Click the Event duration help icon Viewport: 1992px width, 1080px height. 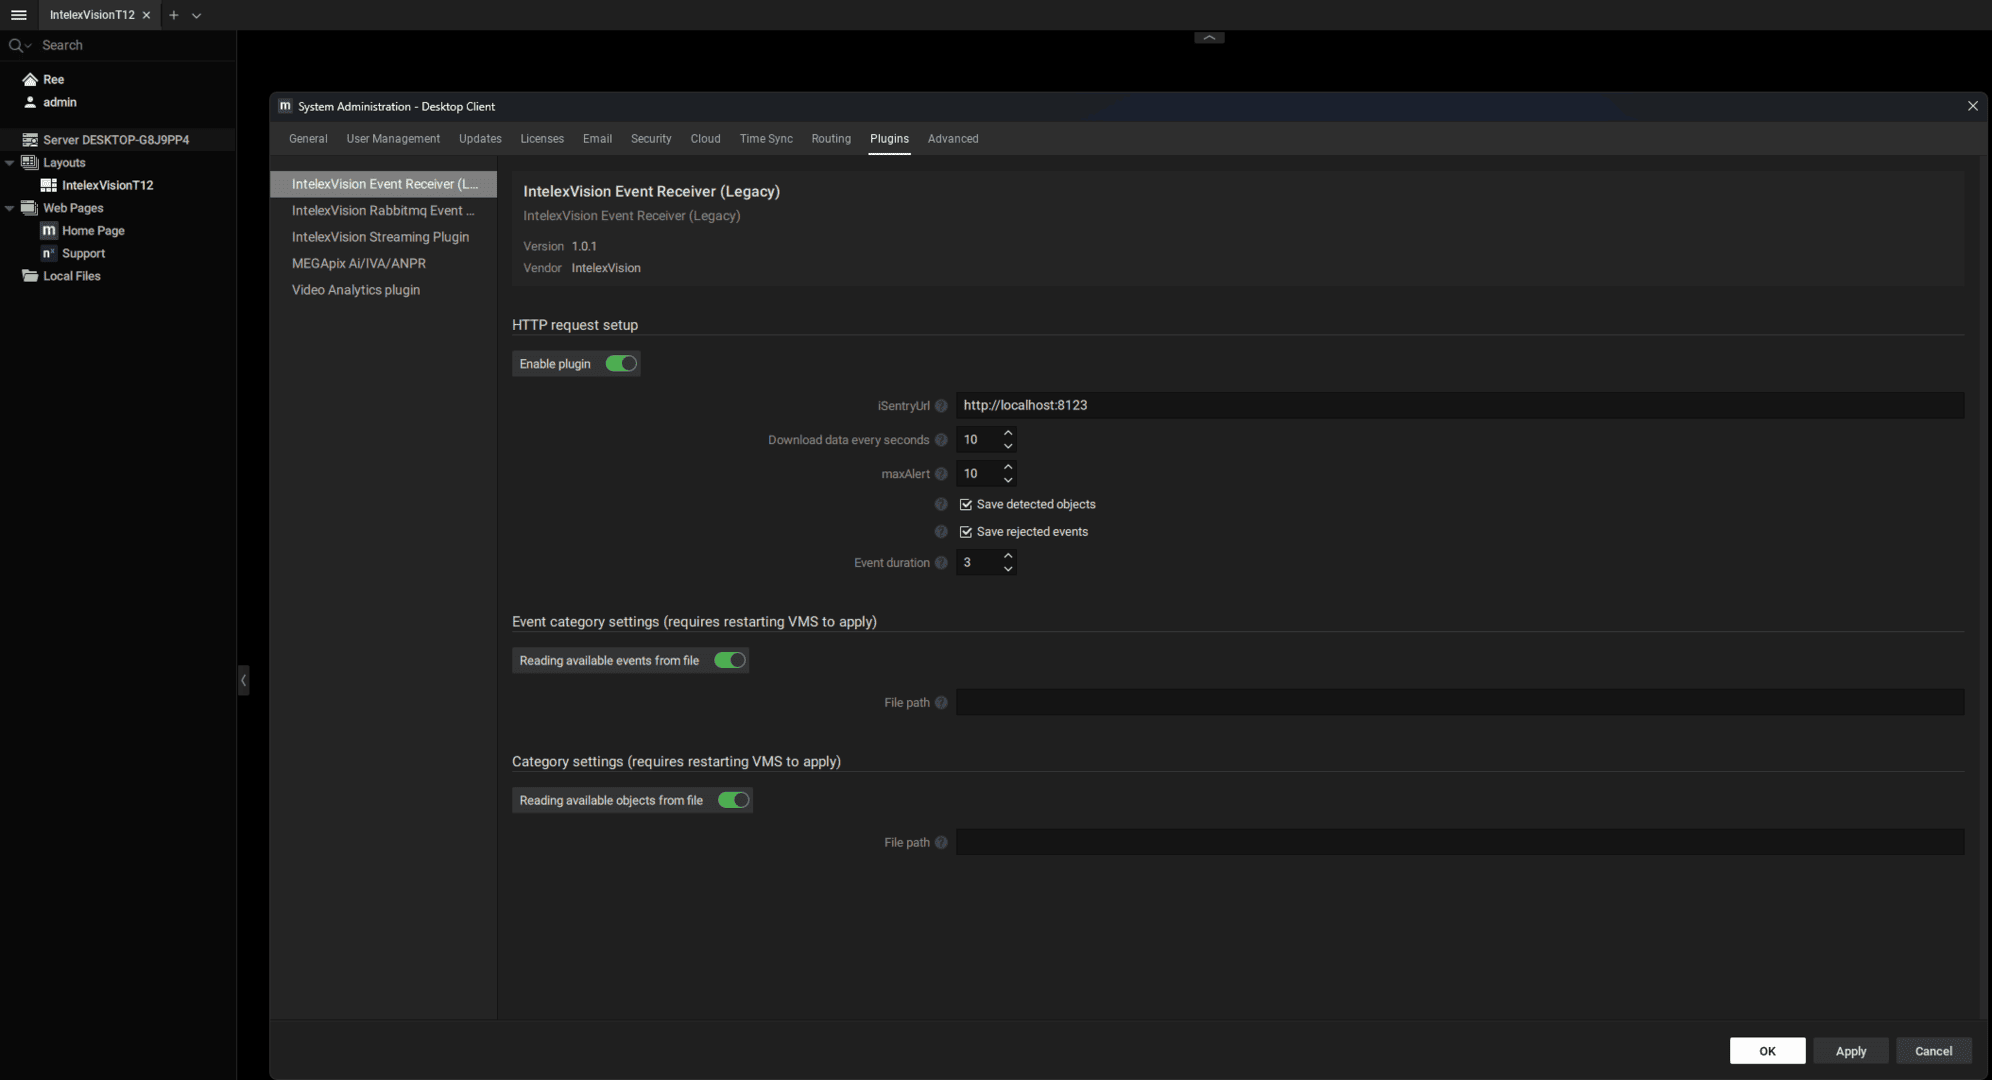click(941, 563)
